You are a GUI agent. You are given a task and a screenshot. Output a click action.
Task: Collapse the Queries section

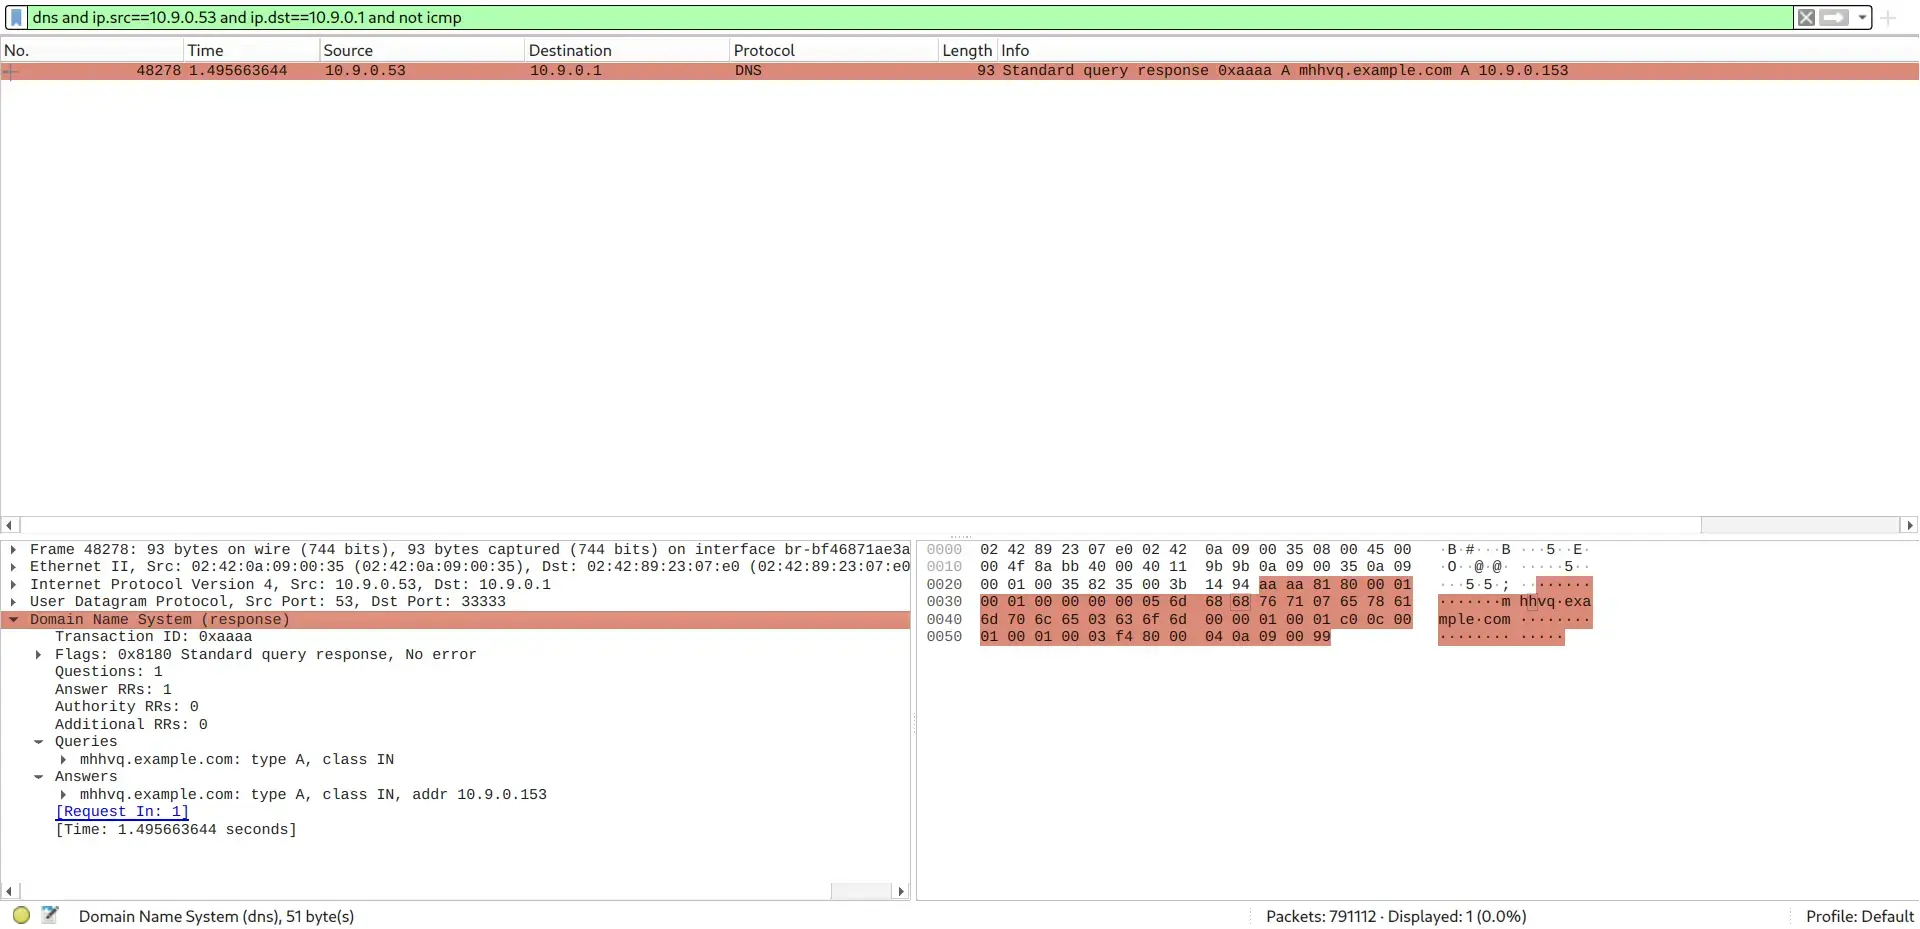(38, 742)
